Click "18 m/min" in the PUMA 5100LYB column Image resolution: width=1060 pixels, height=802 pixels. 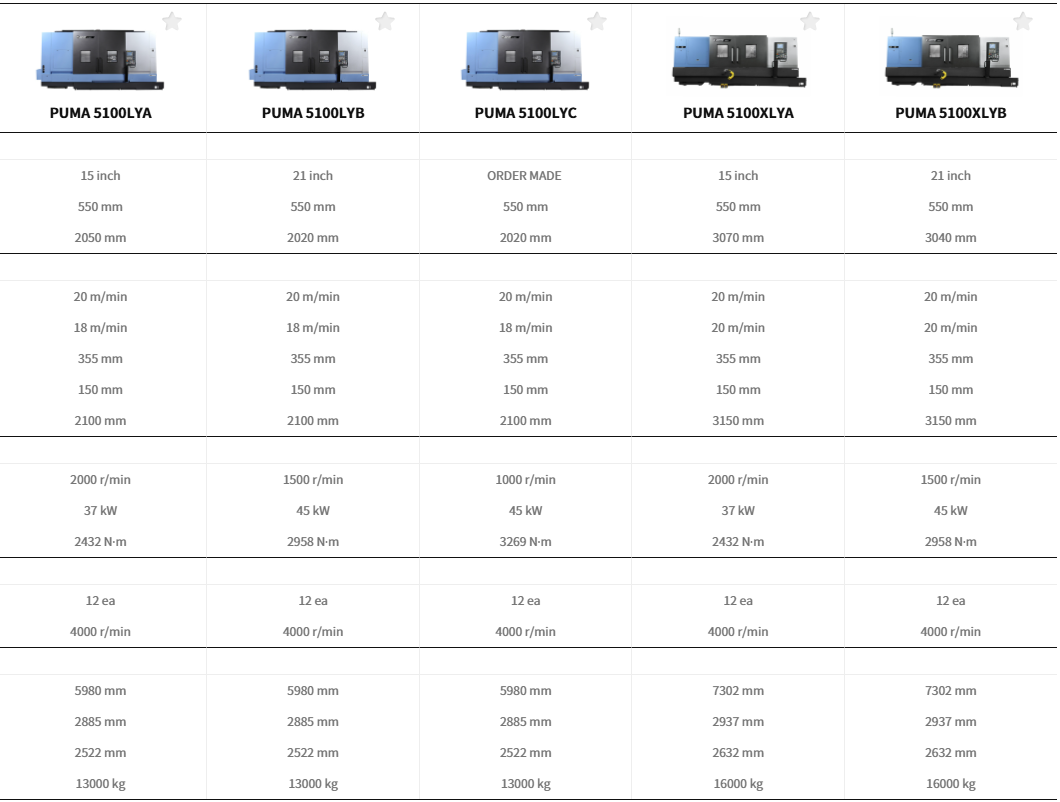pyautogui.click(x=313, y=328)
